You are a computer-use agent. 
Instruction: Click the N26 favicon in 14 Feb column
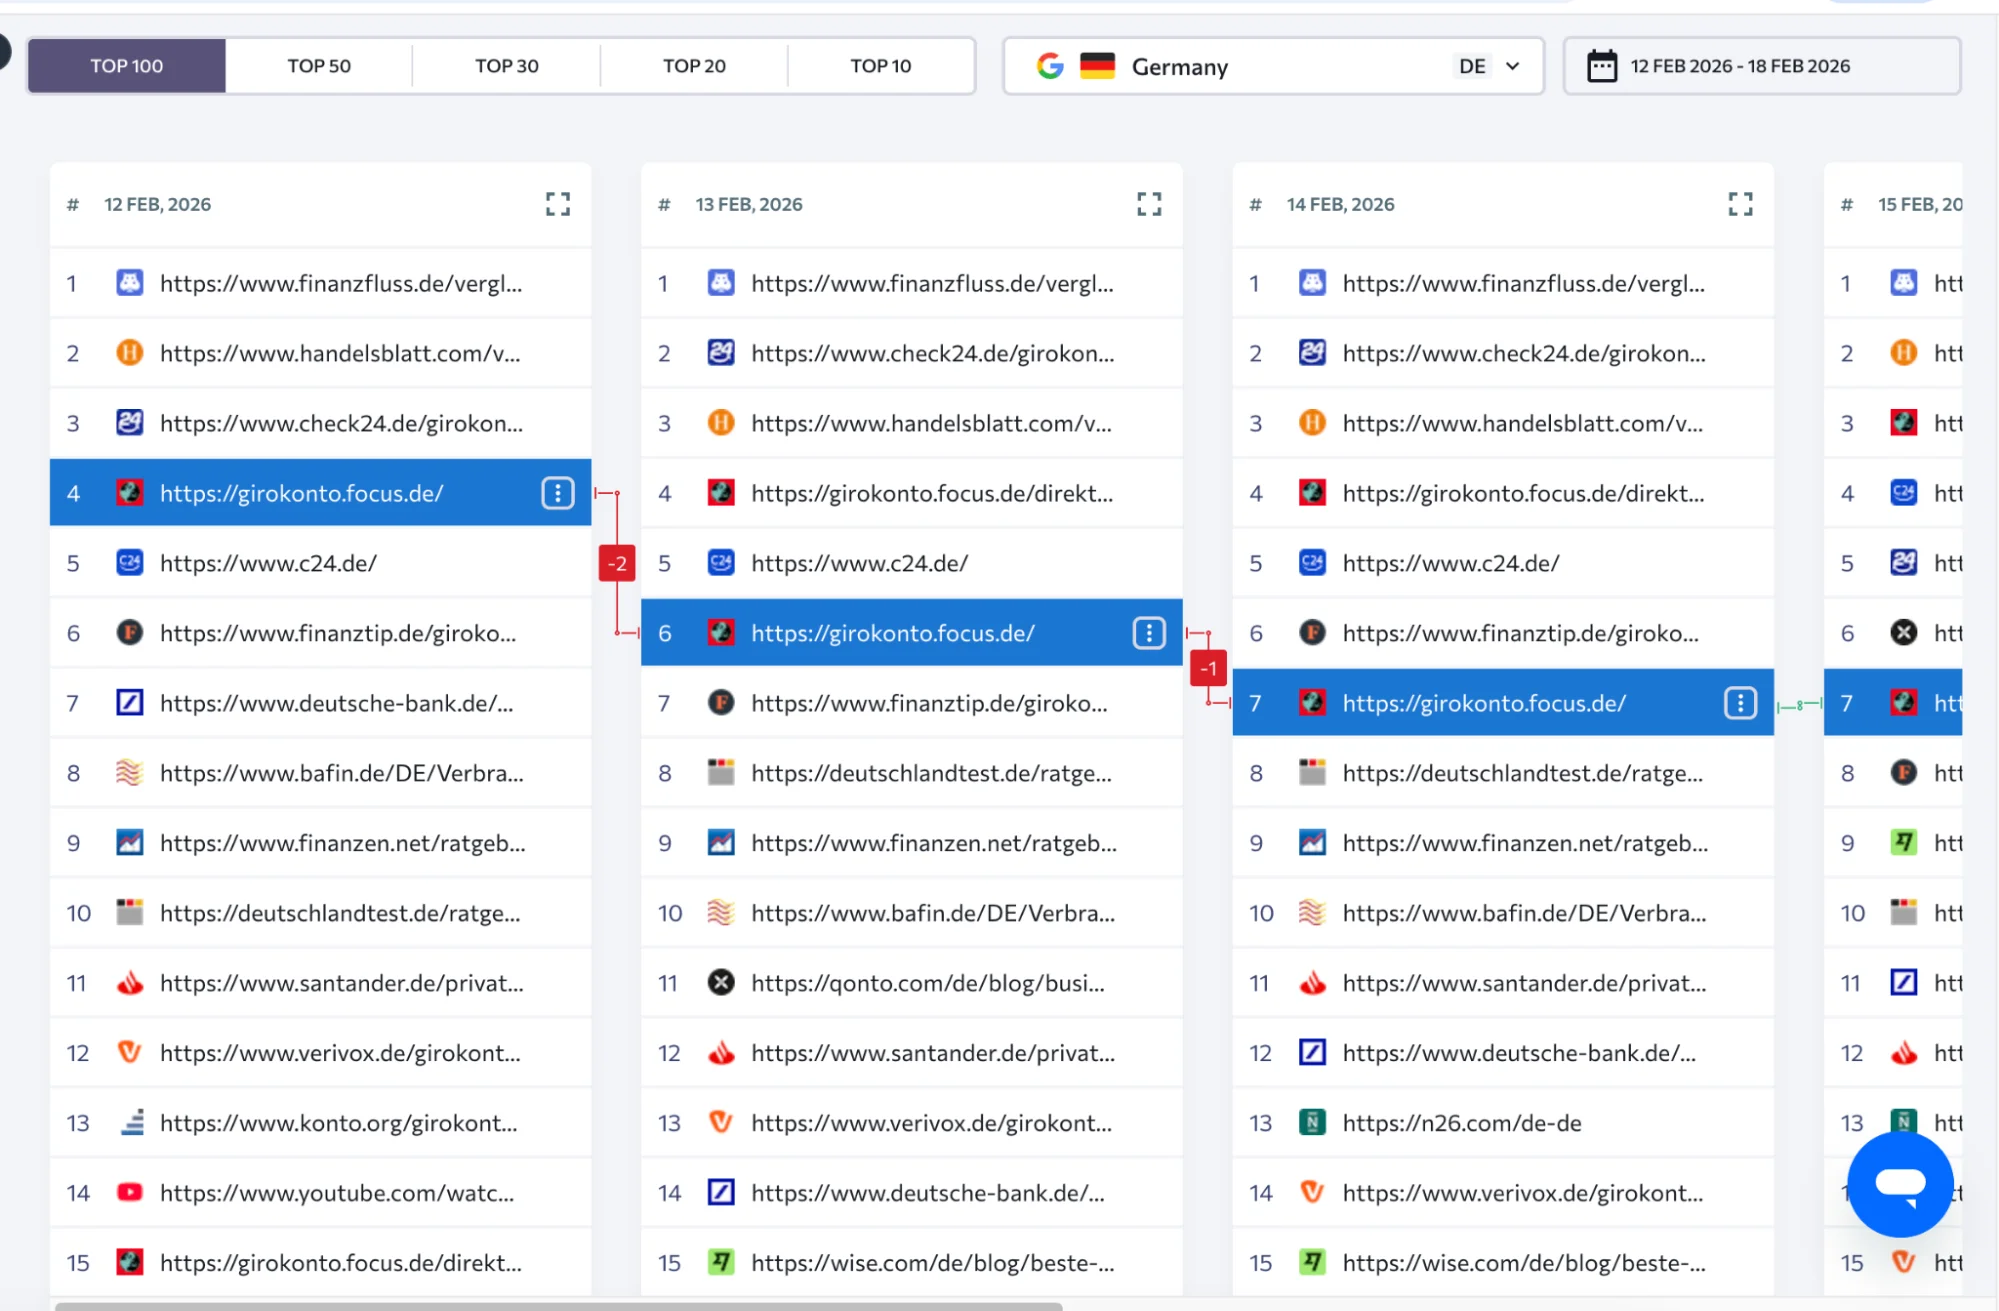[1312, 1122]
